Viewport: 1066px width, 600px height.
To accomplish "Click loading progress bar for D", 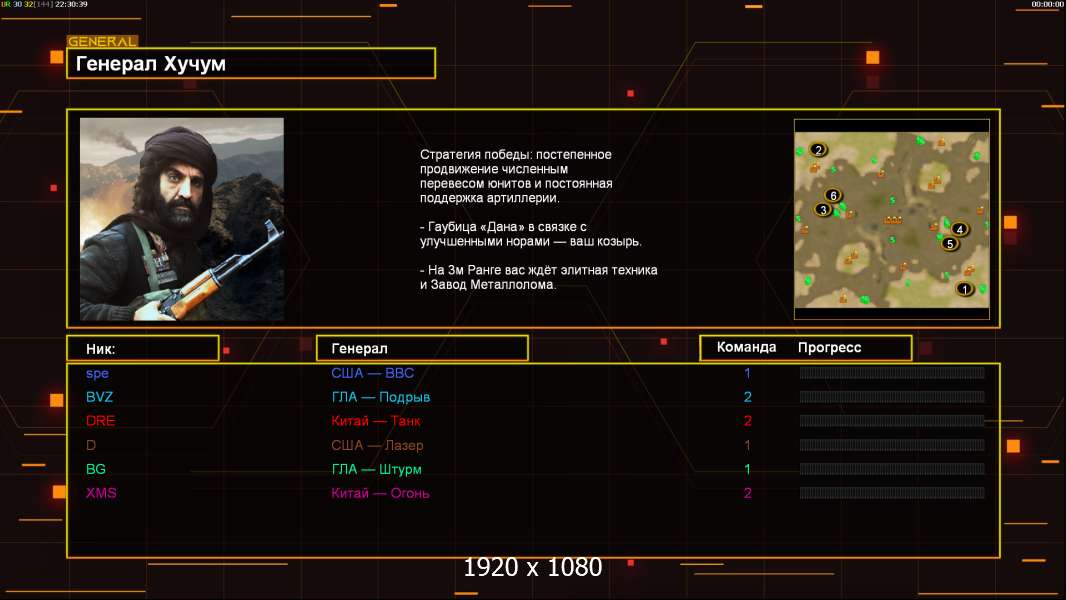I will pyautogui.click(x=892, y=444).
